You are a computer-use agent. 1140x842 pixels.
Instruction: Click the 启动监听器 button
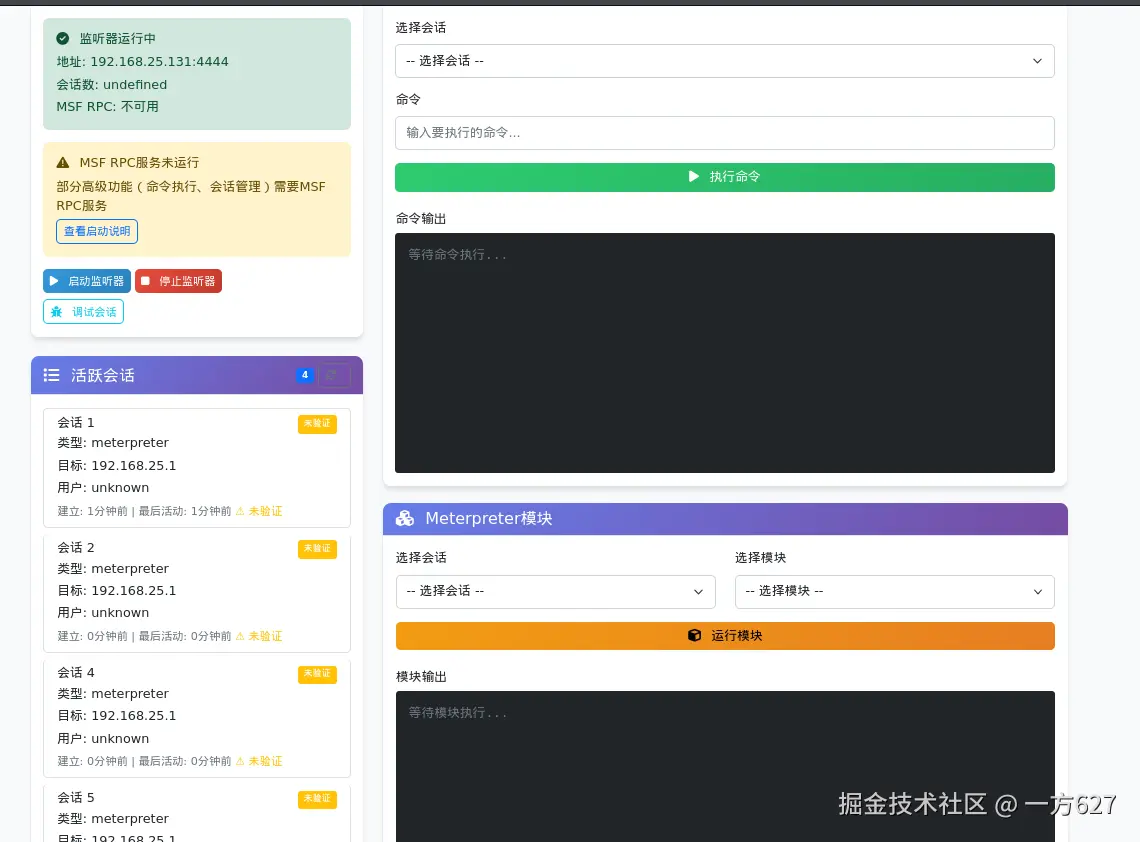[87, 281]
